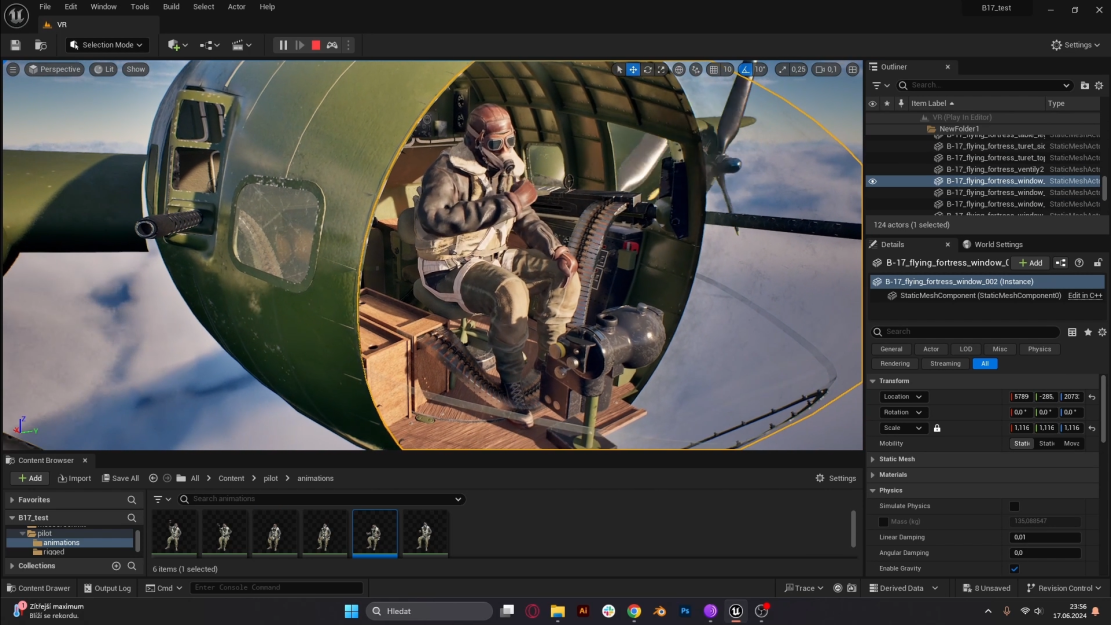This screenshot has width=1111, height=625.
Task: Click the Outliner filter options icon
Action: tap(880, 86)
